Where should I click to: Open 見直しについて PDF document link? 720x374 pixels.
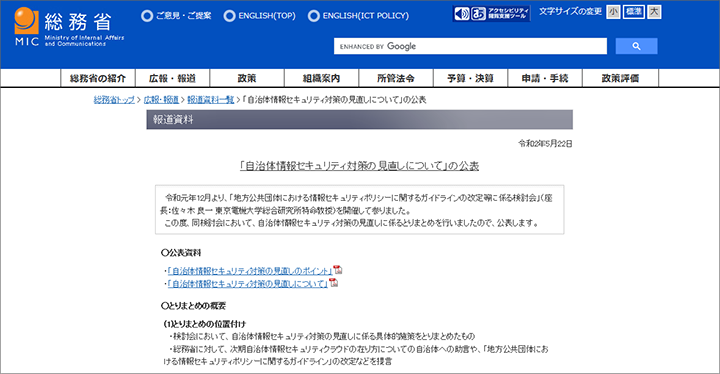click(x=248, y=284)
